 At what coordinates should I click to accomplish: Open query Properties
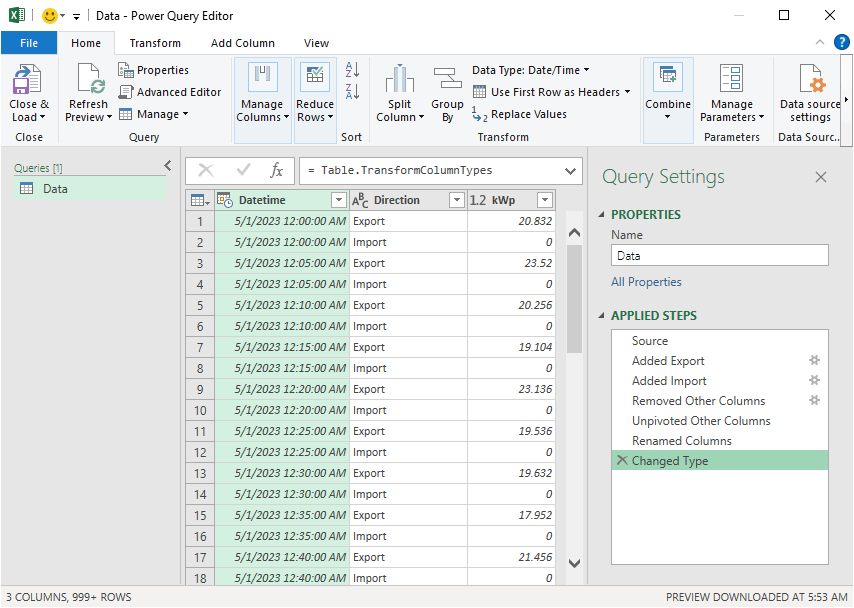tap(154, 70)
